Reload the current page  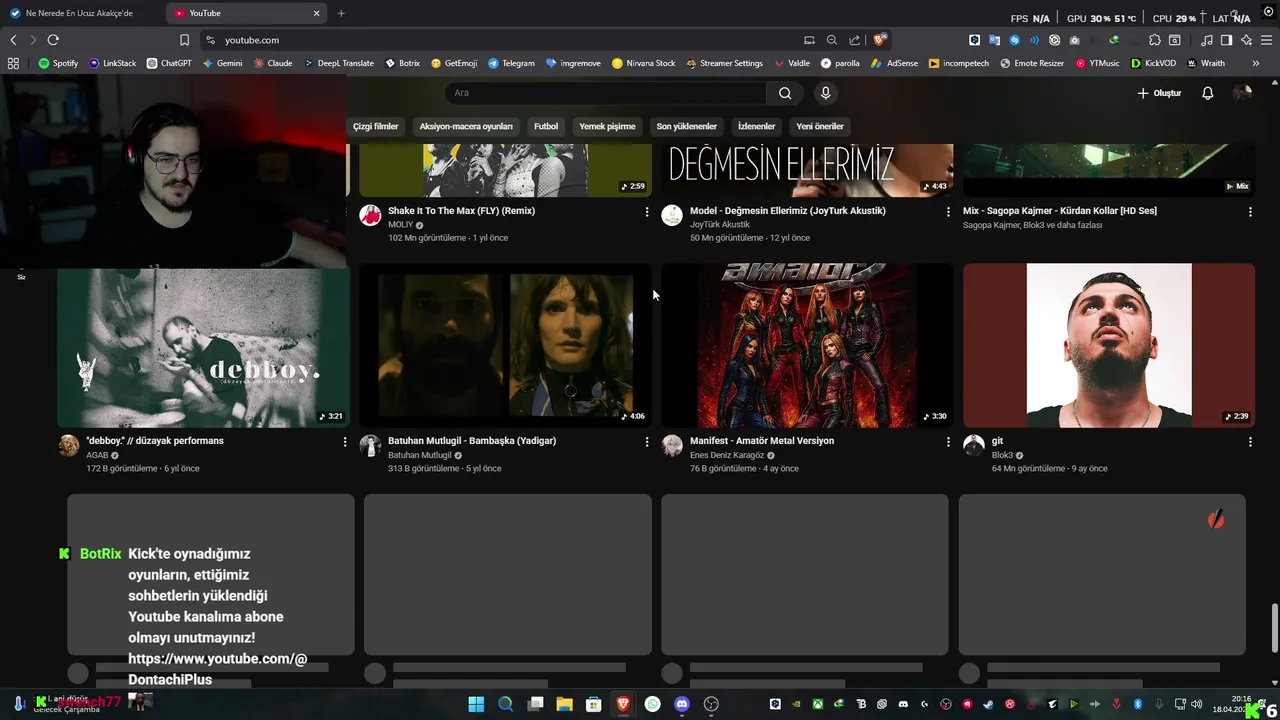click(x=53, y=40)
